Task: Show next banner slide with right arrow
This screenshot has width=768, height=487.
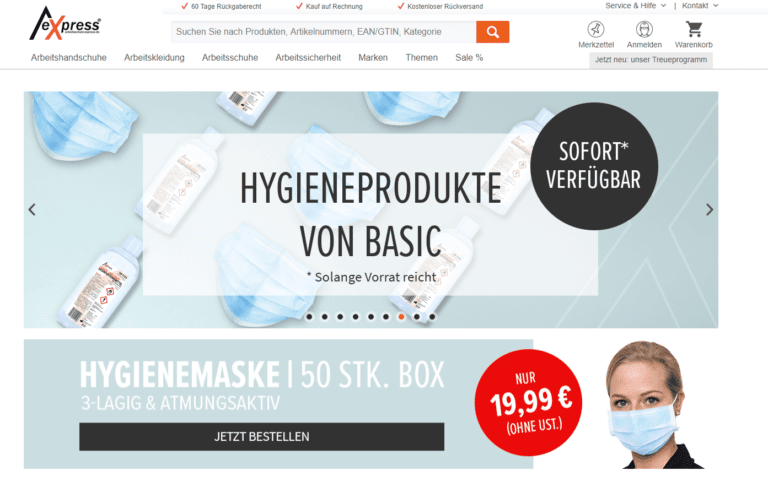Action: point(709,210)
